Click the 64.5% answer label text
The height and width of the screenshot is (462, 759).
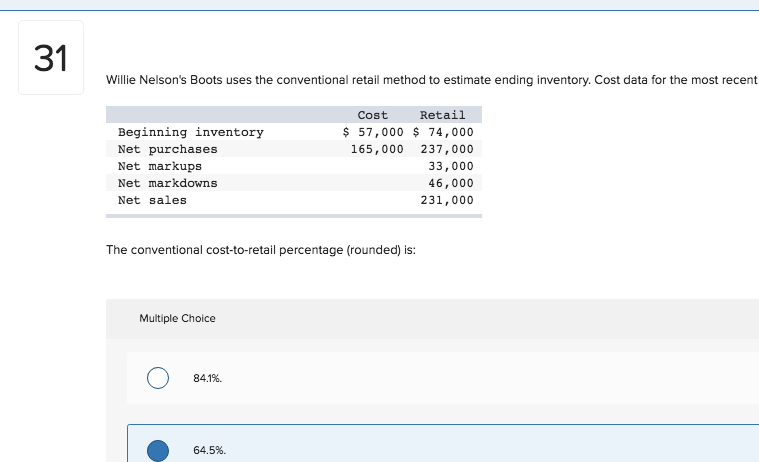click(x=209, y=450)
